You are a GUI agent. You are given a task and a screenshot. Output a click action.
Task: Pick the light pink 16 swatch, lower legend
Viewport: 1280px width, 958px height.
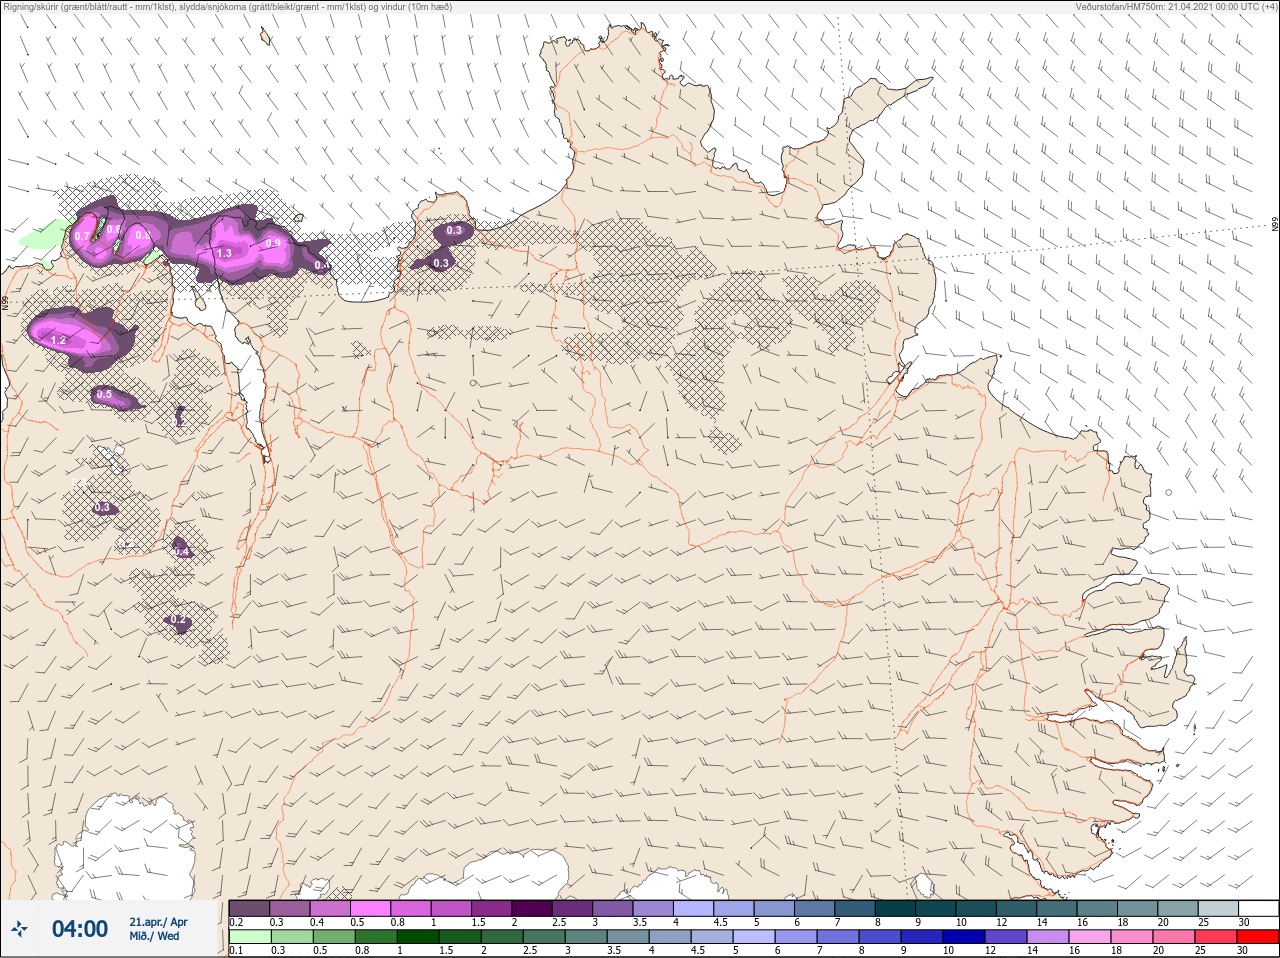pos(1090,938)
